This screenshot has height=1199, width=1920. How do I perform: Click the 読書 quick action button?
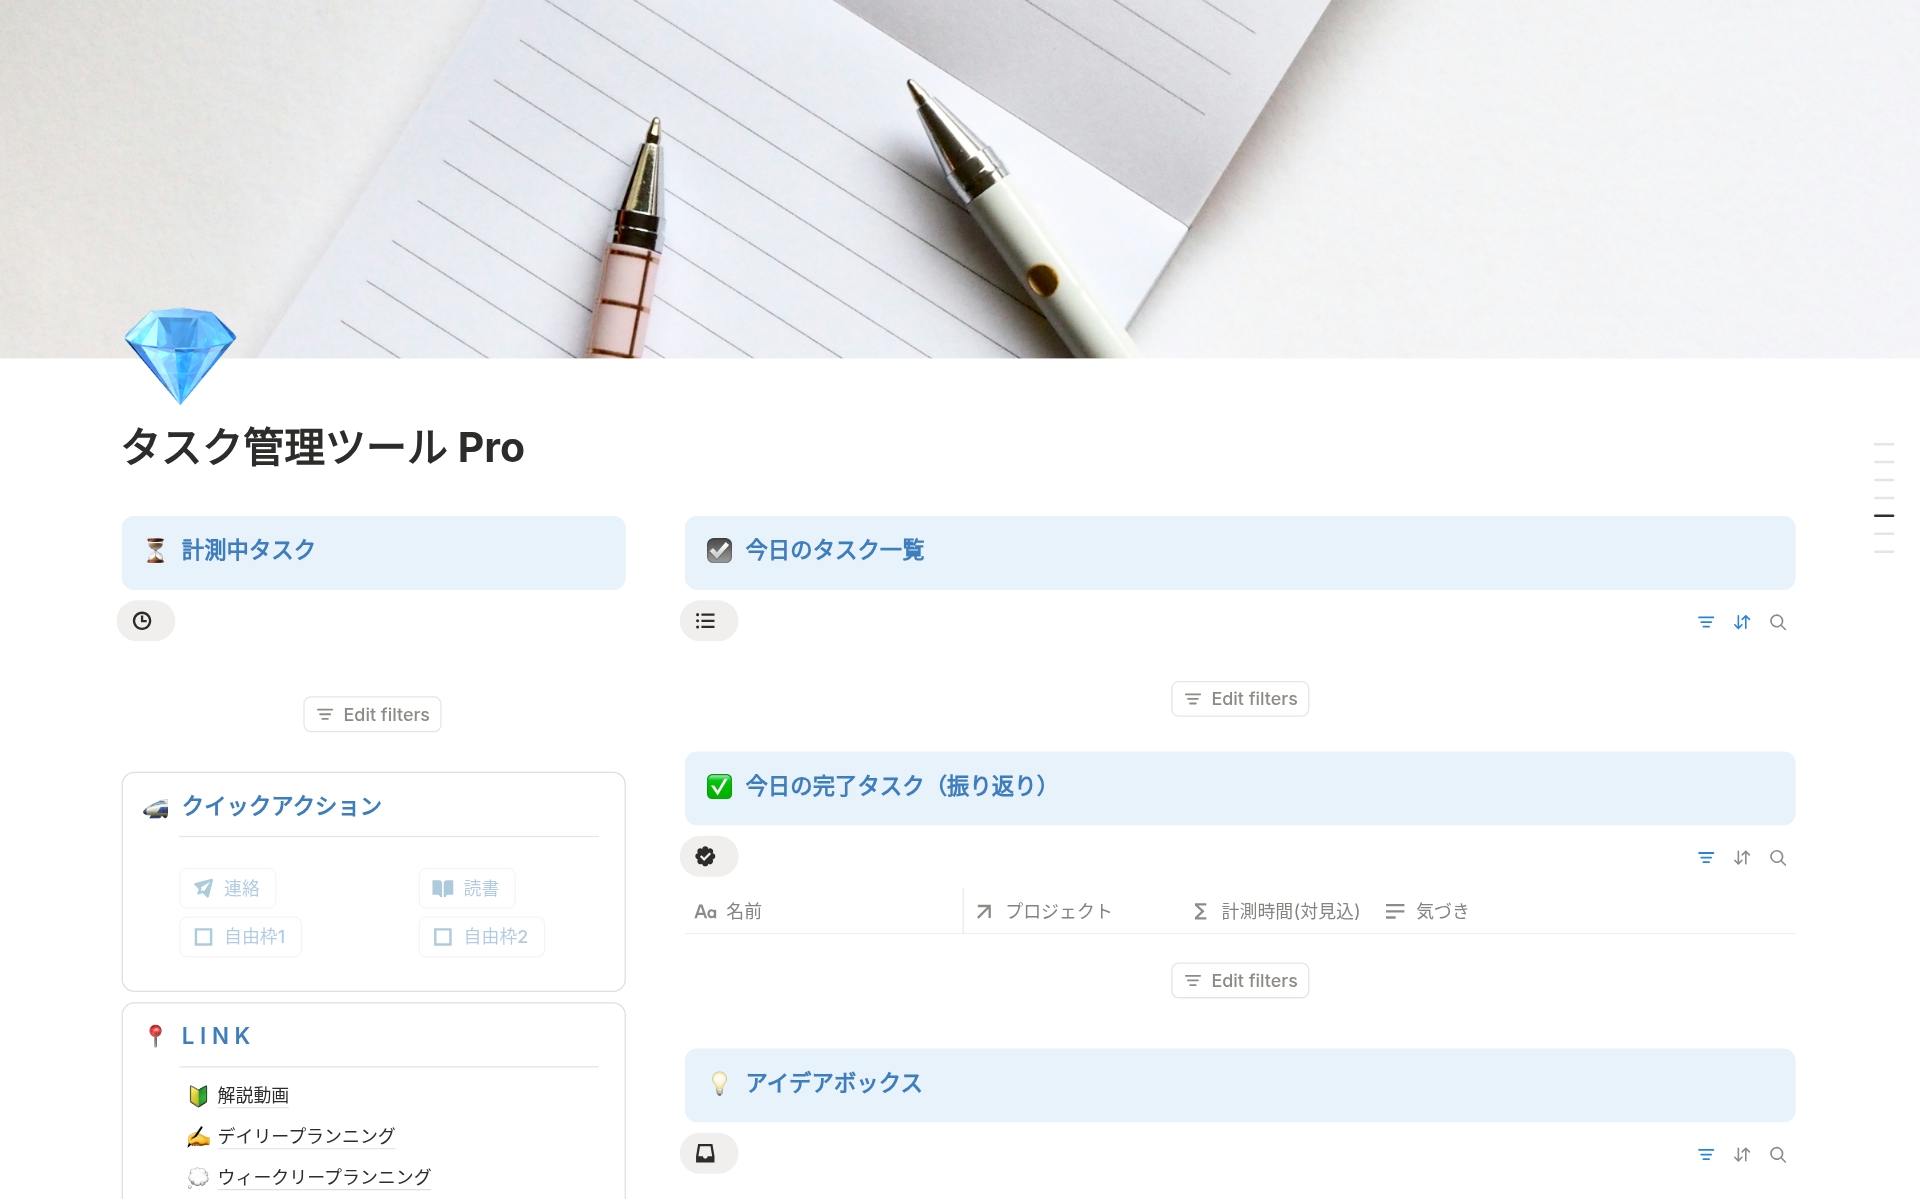click(x=467, y=888)
